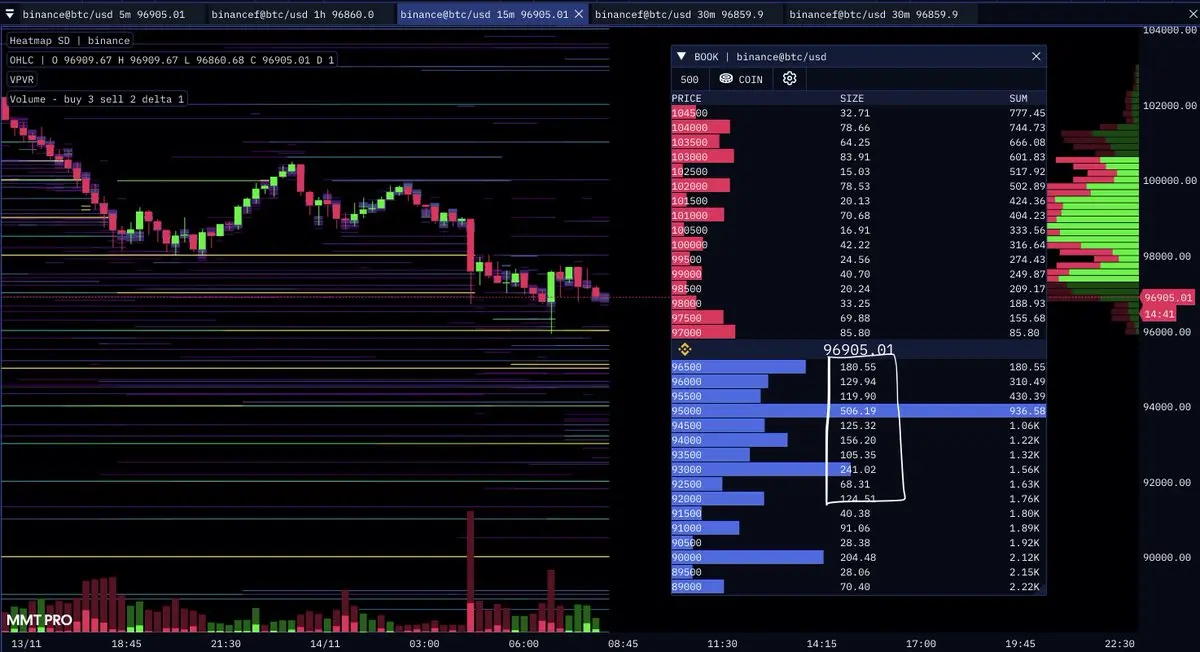Viewport: 1200px width, 652px height.
Task: Open the binancef@btc/usd 30m 96859.9 tab next to the 15m tab
Action: (x=678, y=14)
